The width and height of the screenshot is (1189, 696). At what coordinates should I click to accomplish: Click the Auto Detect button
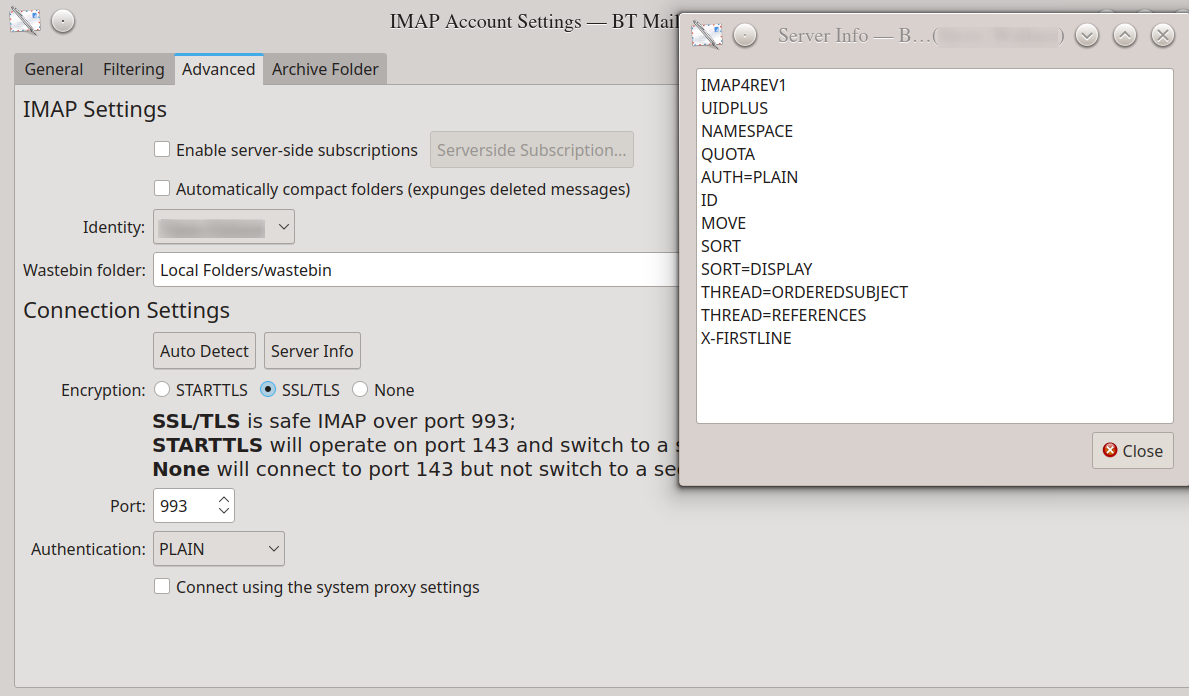[x=204, y=351]
